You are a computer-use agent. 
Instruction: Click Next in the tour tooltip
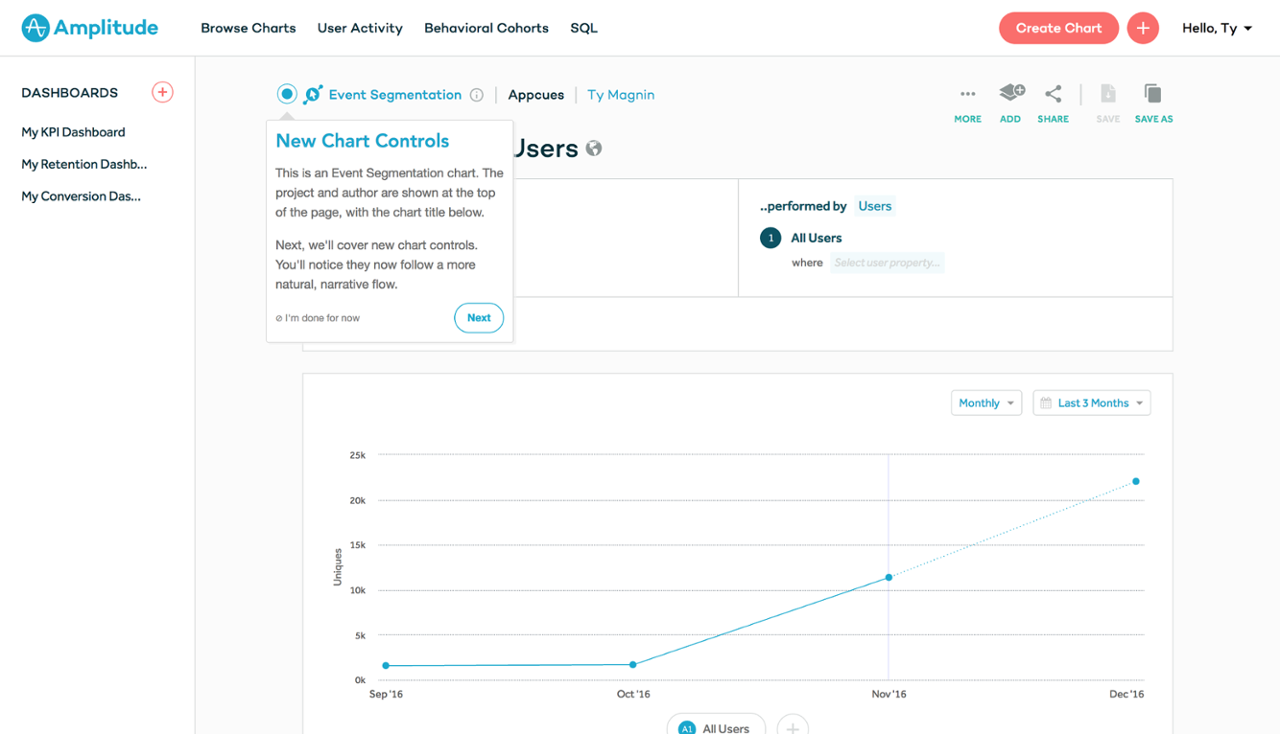click(479, 318)
